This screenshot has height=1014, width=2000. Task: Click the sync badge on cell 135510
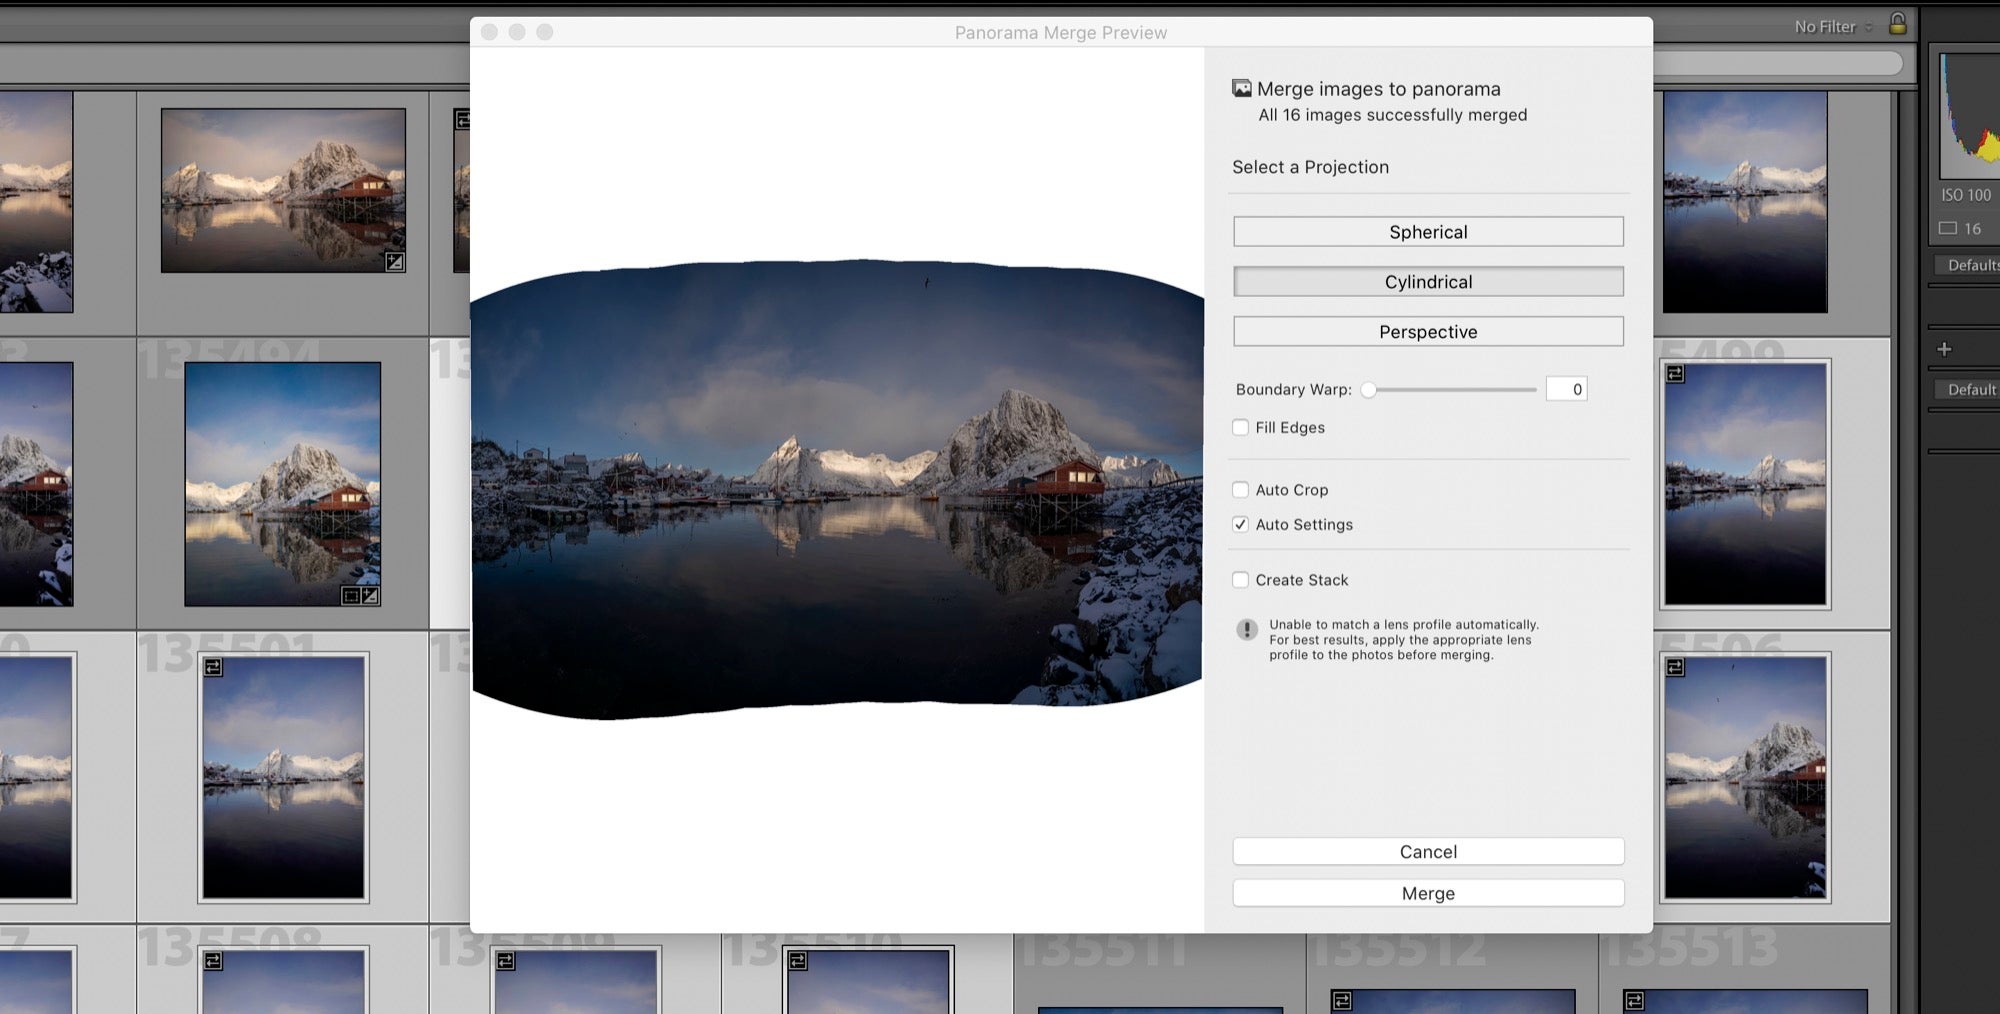click(x=798, y=960)
